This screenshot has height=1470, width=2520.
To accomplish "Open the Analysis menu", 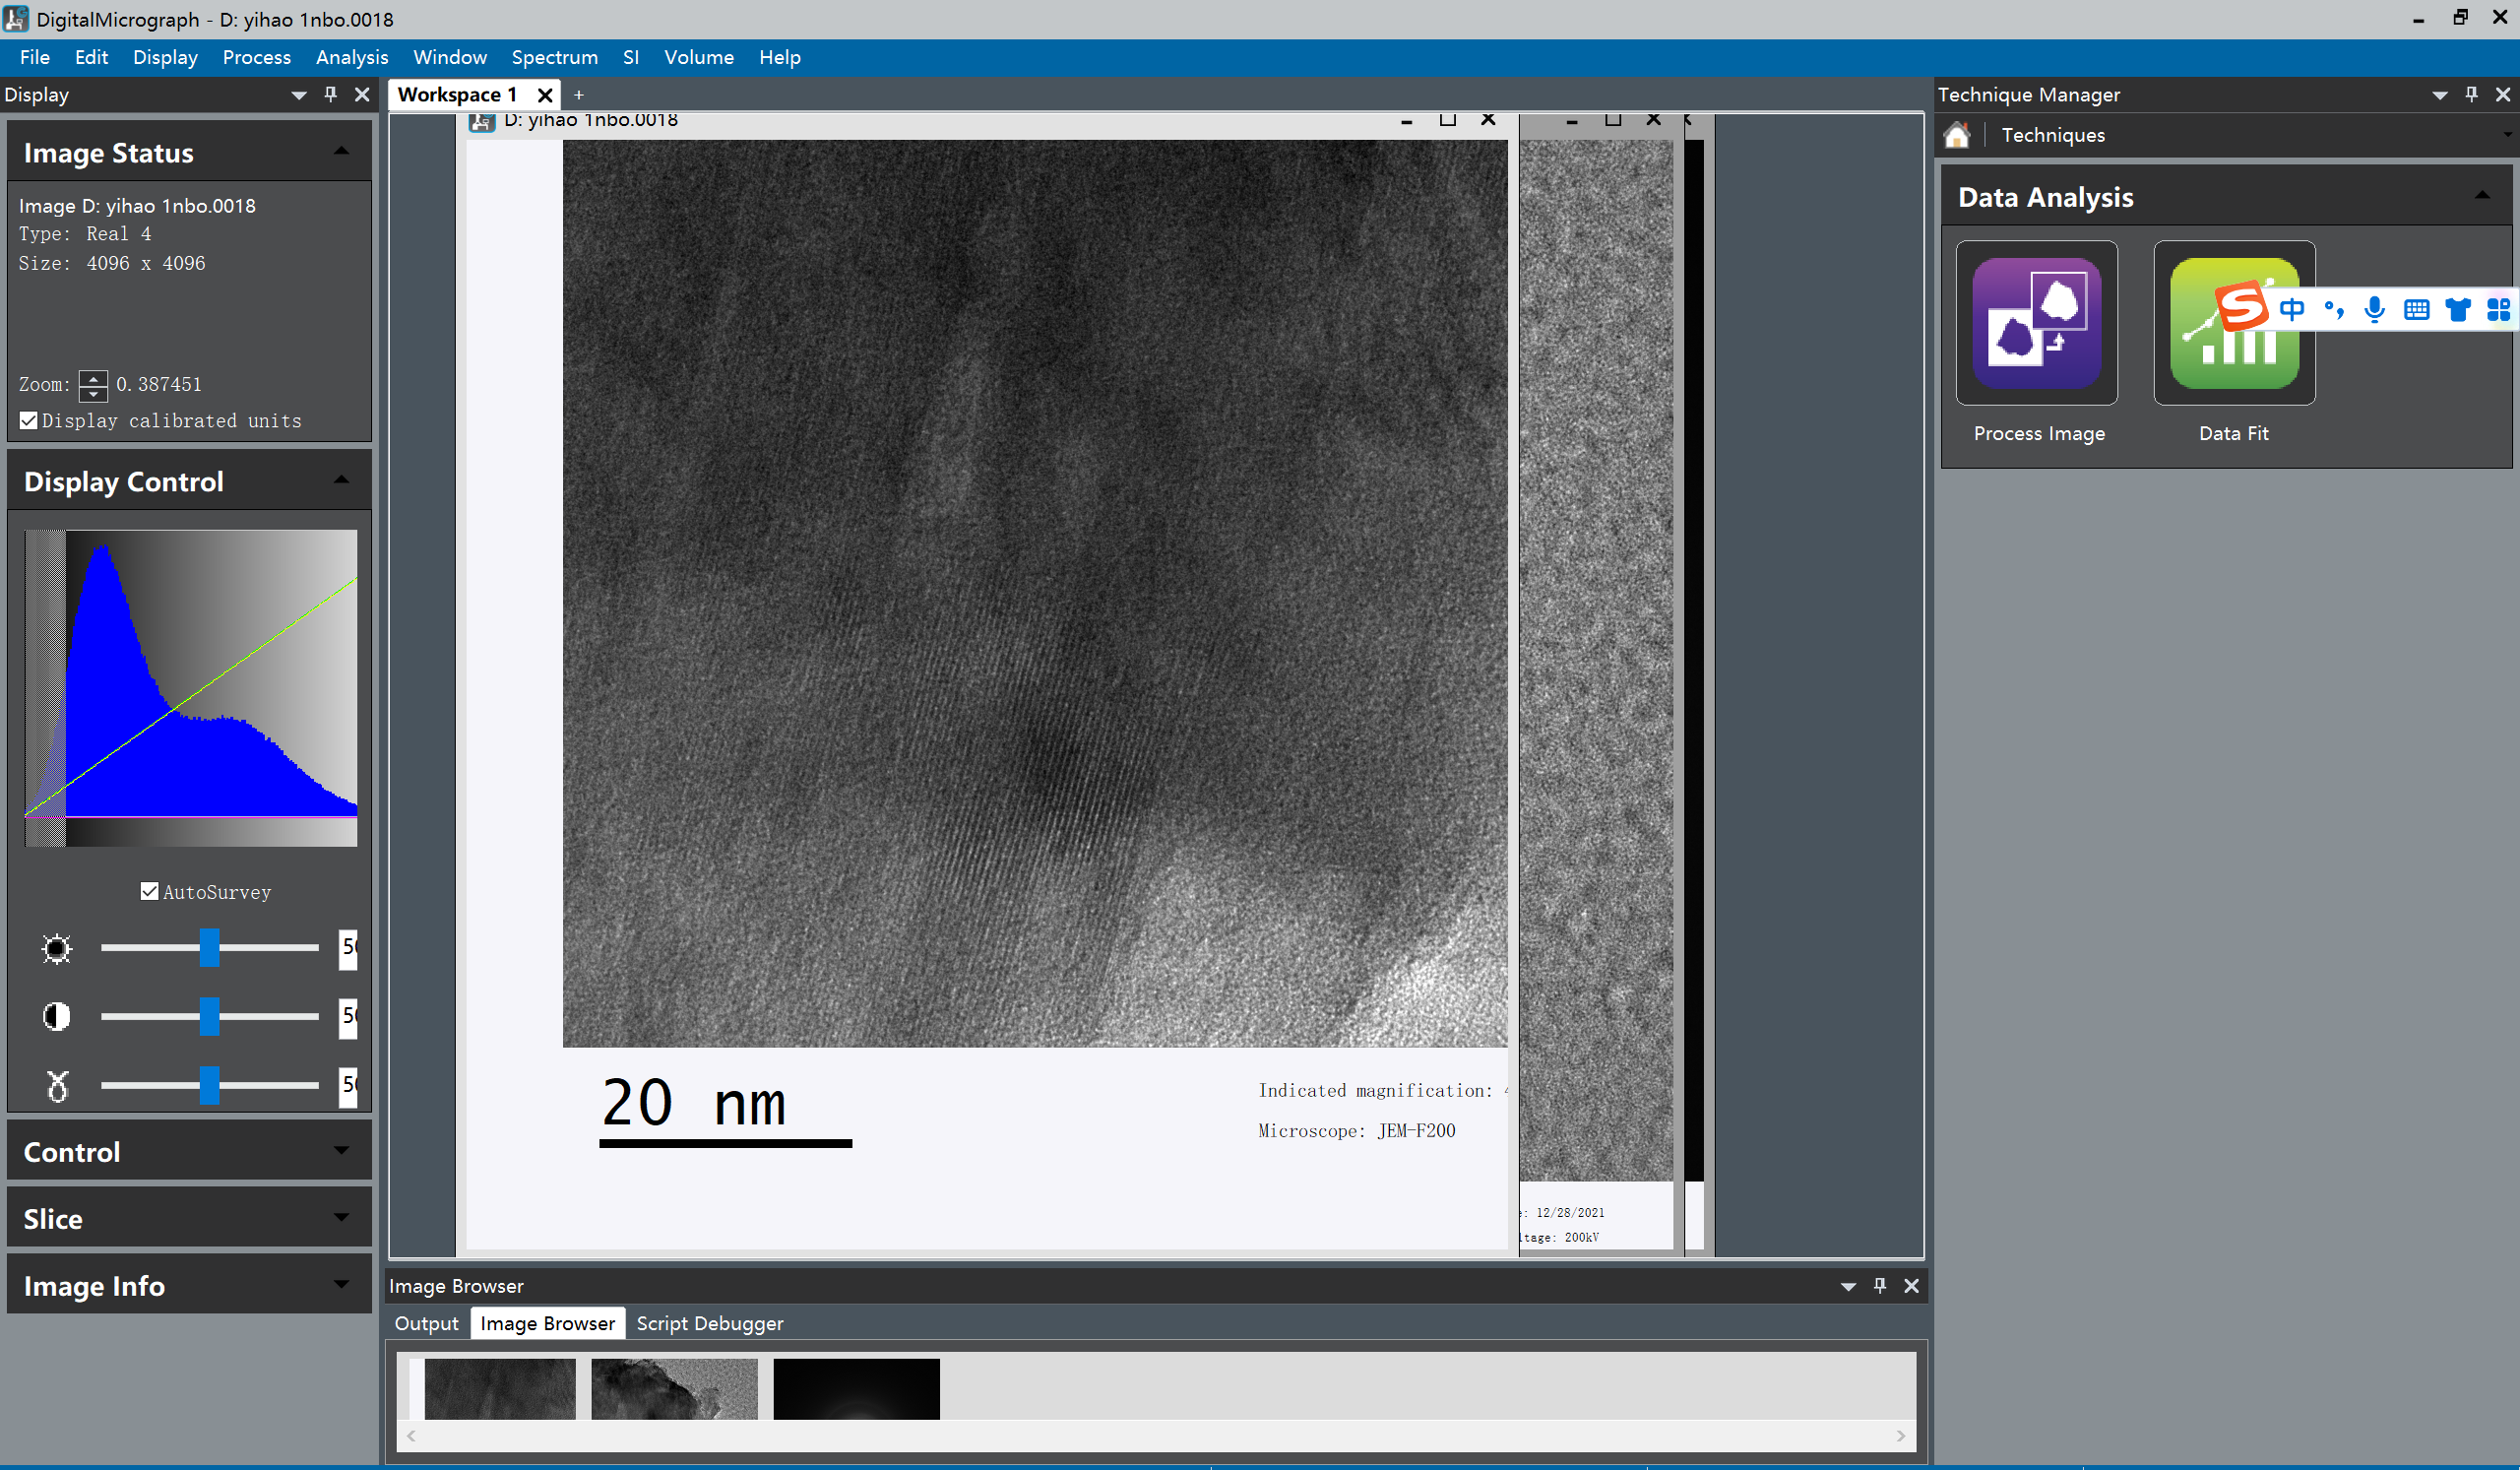I will (x=351, y=57).
